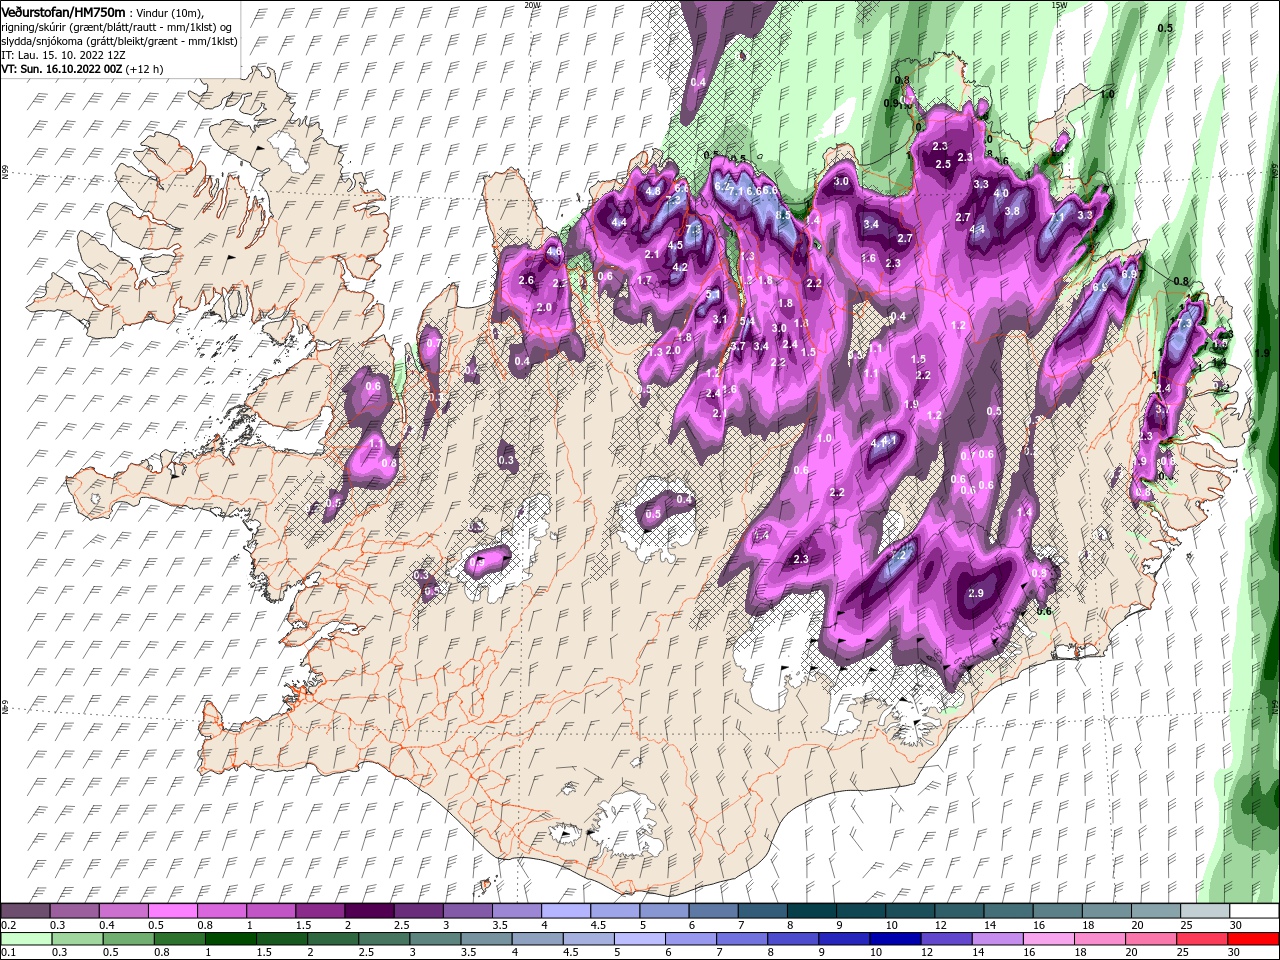Click the 8.5 snowfall value on the map
The image size is (1280, 960).
tap(783, 215)
